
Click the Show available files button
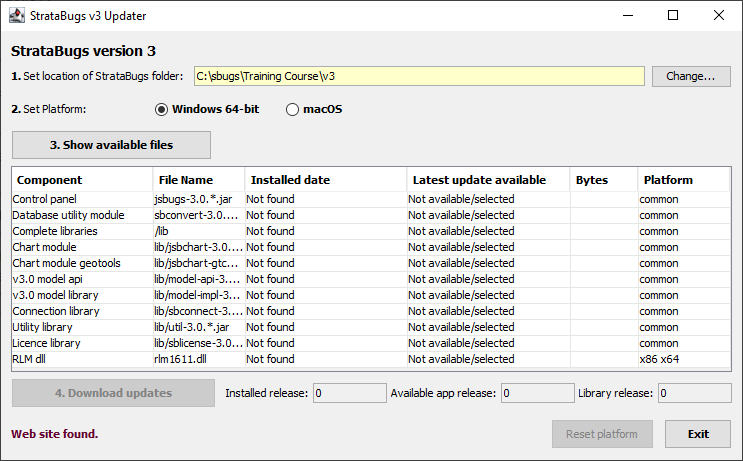[x=111, y=145]
